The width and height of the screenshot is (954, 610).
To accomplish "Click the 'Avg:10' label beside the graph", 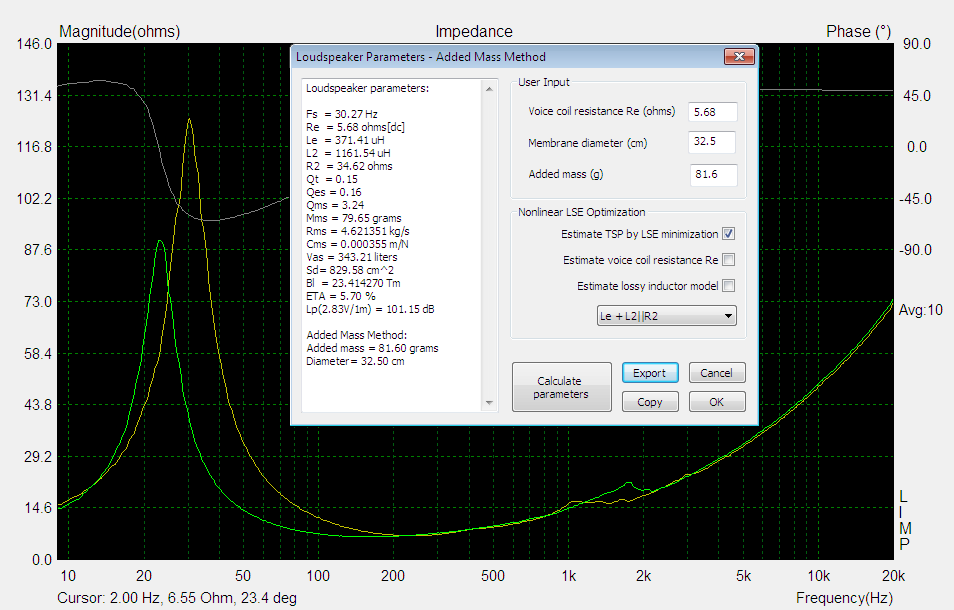I will tap(921, 310).
